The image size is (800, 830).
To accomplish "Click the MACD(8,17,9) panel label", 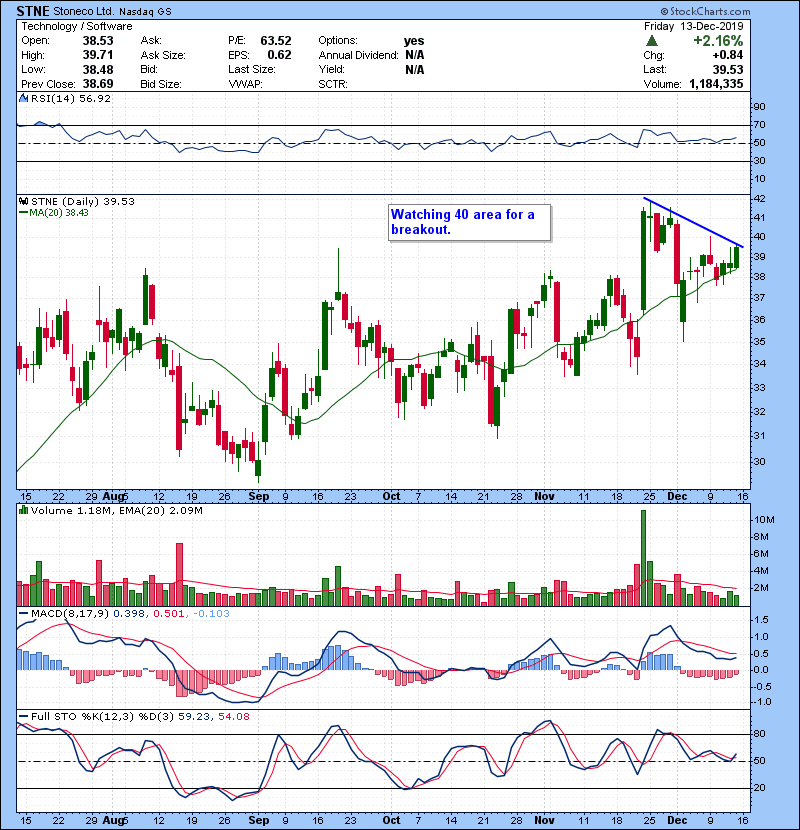I will pyautogui.click(x=70, y=614).
